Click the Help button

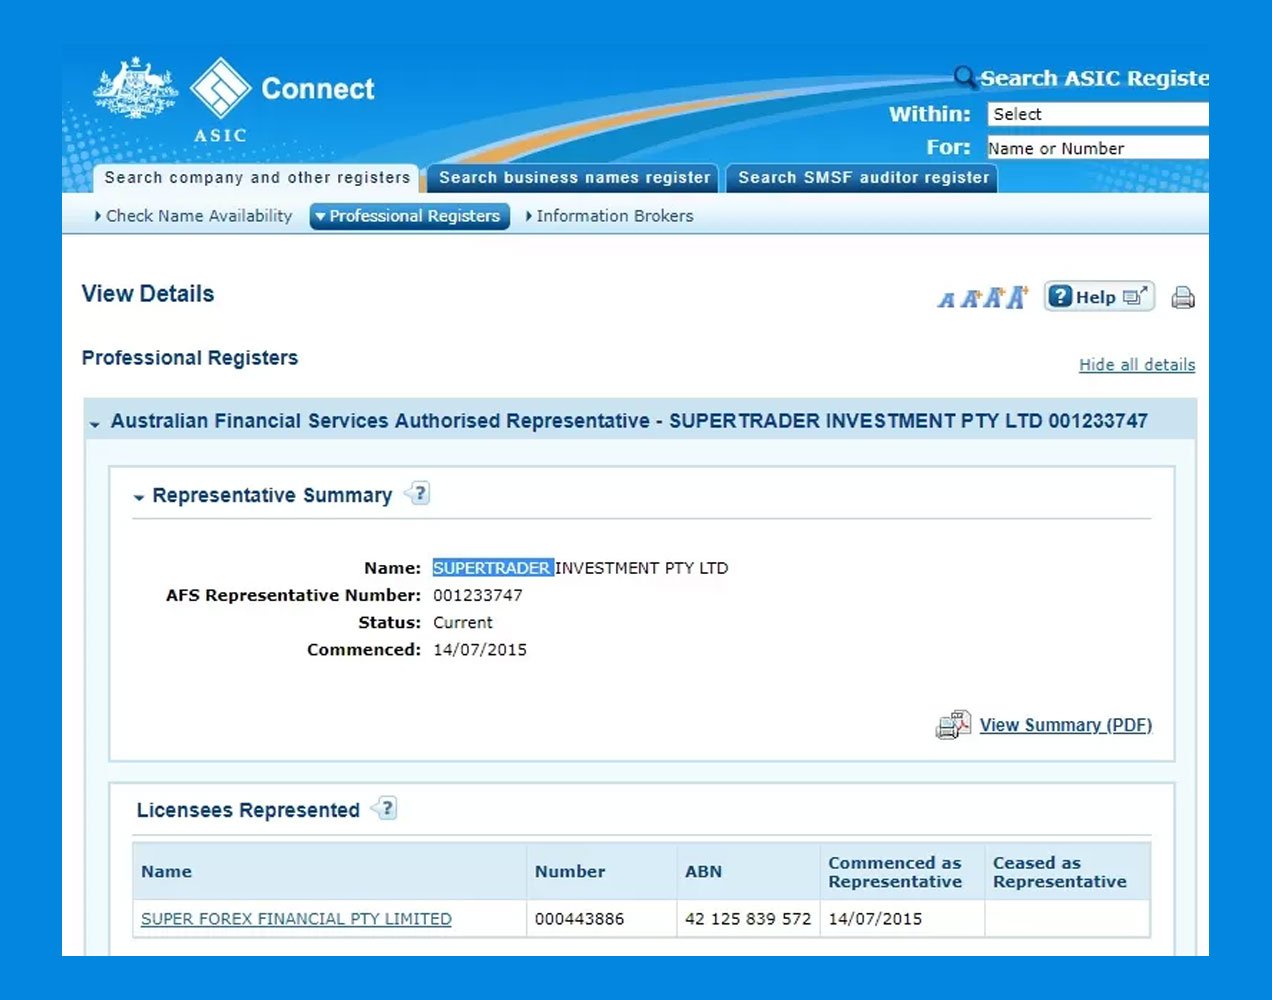(1098, 297)
